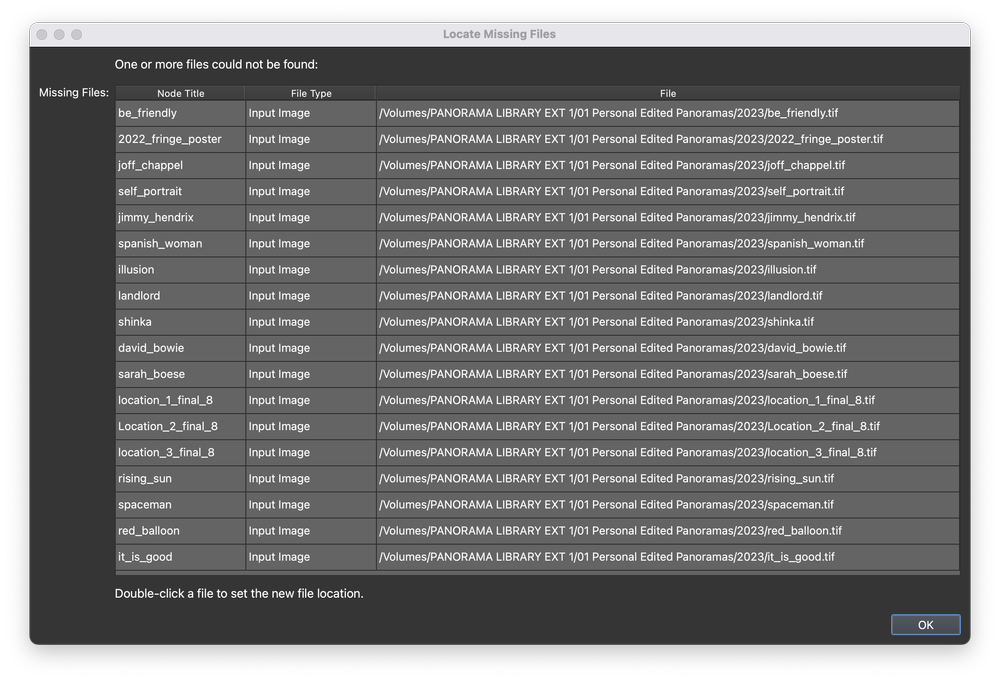Screen dimensions: 1000x681
Task: Select the landlord node title cell
Action: pyautogui.click(x=180, y=296)
